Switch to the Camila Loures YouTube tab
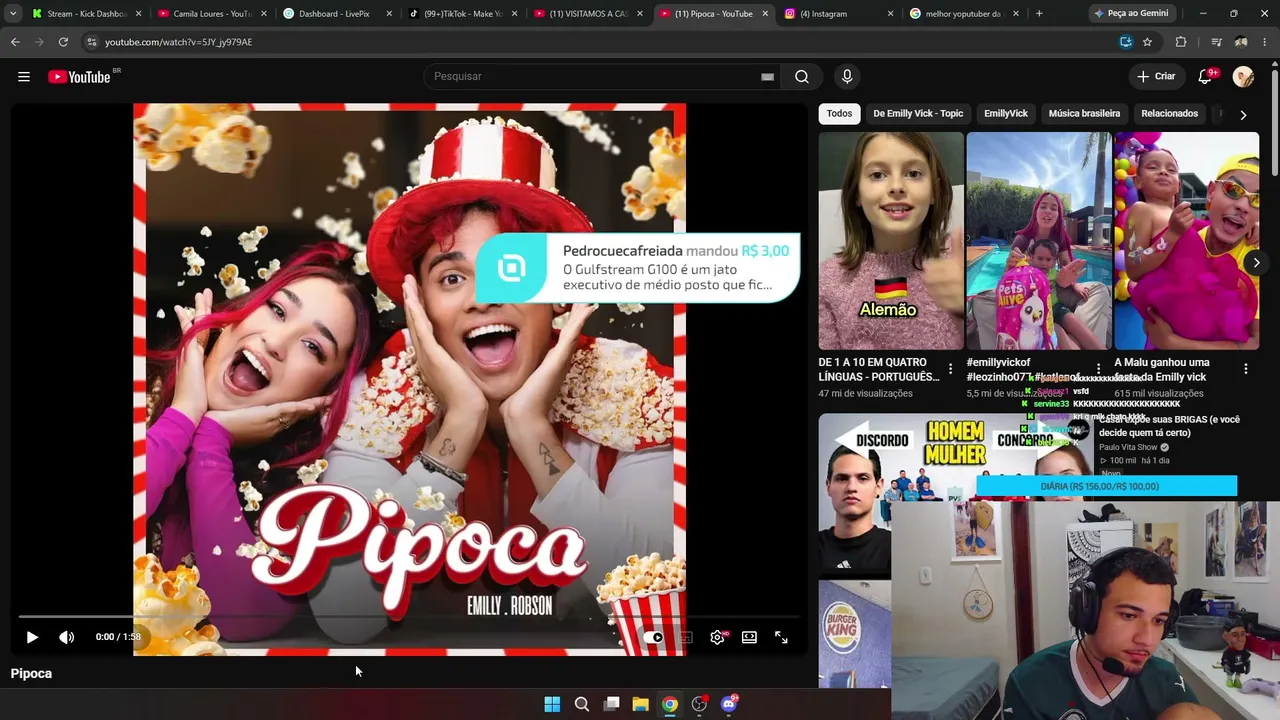 pyautogui.click(x=211, y=14)
